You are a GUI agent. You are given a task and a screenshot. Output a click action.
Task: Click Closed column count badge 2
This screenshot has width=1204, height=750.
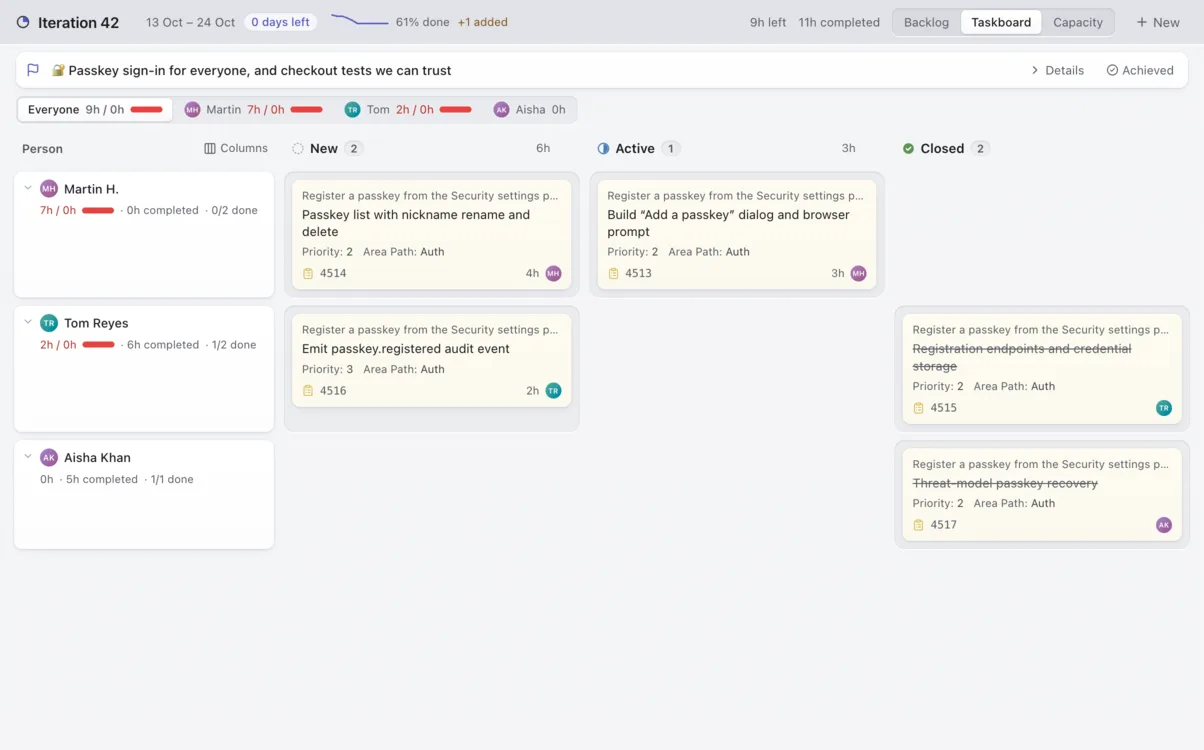click(x=980, y=148)
